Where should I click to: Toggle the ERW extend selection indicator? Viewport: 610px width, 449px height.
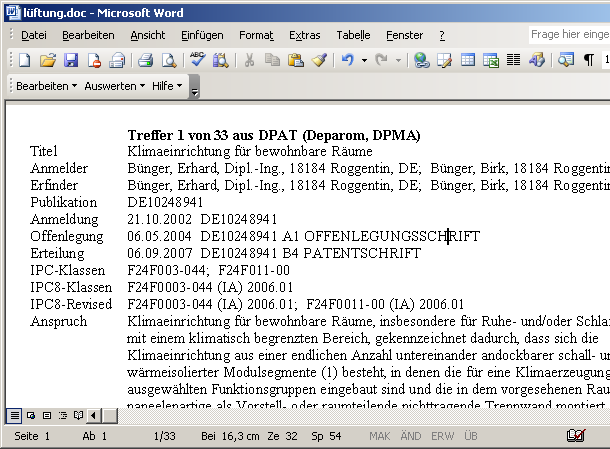click(442, 436)
